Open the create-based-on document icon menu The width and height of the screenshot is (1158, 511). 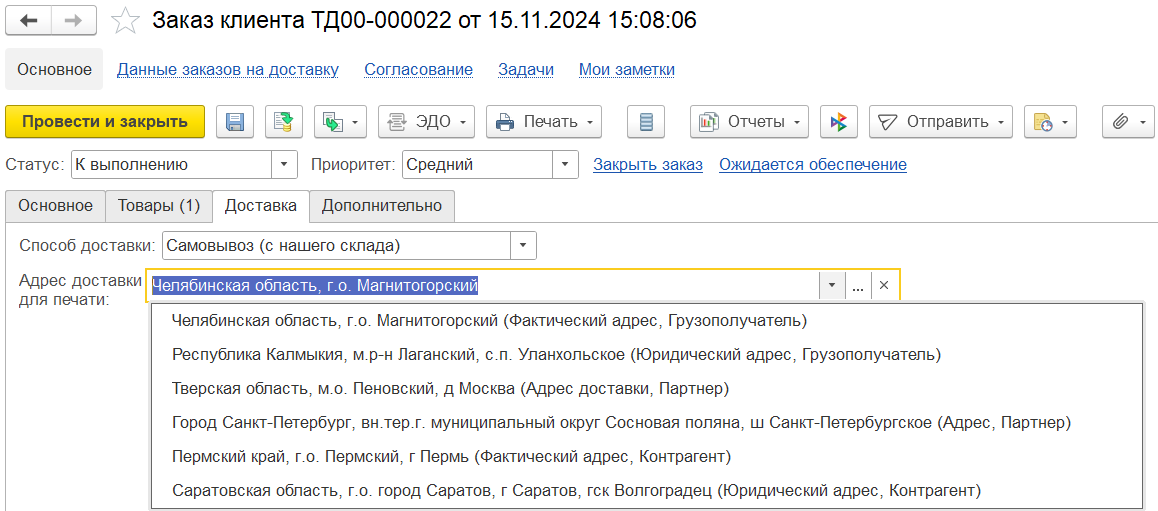pyautogui.click(x=341, y=122)
